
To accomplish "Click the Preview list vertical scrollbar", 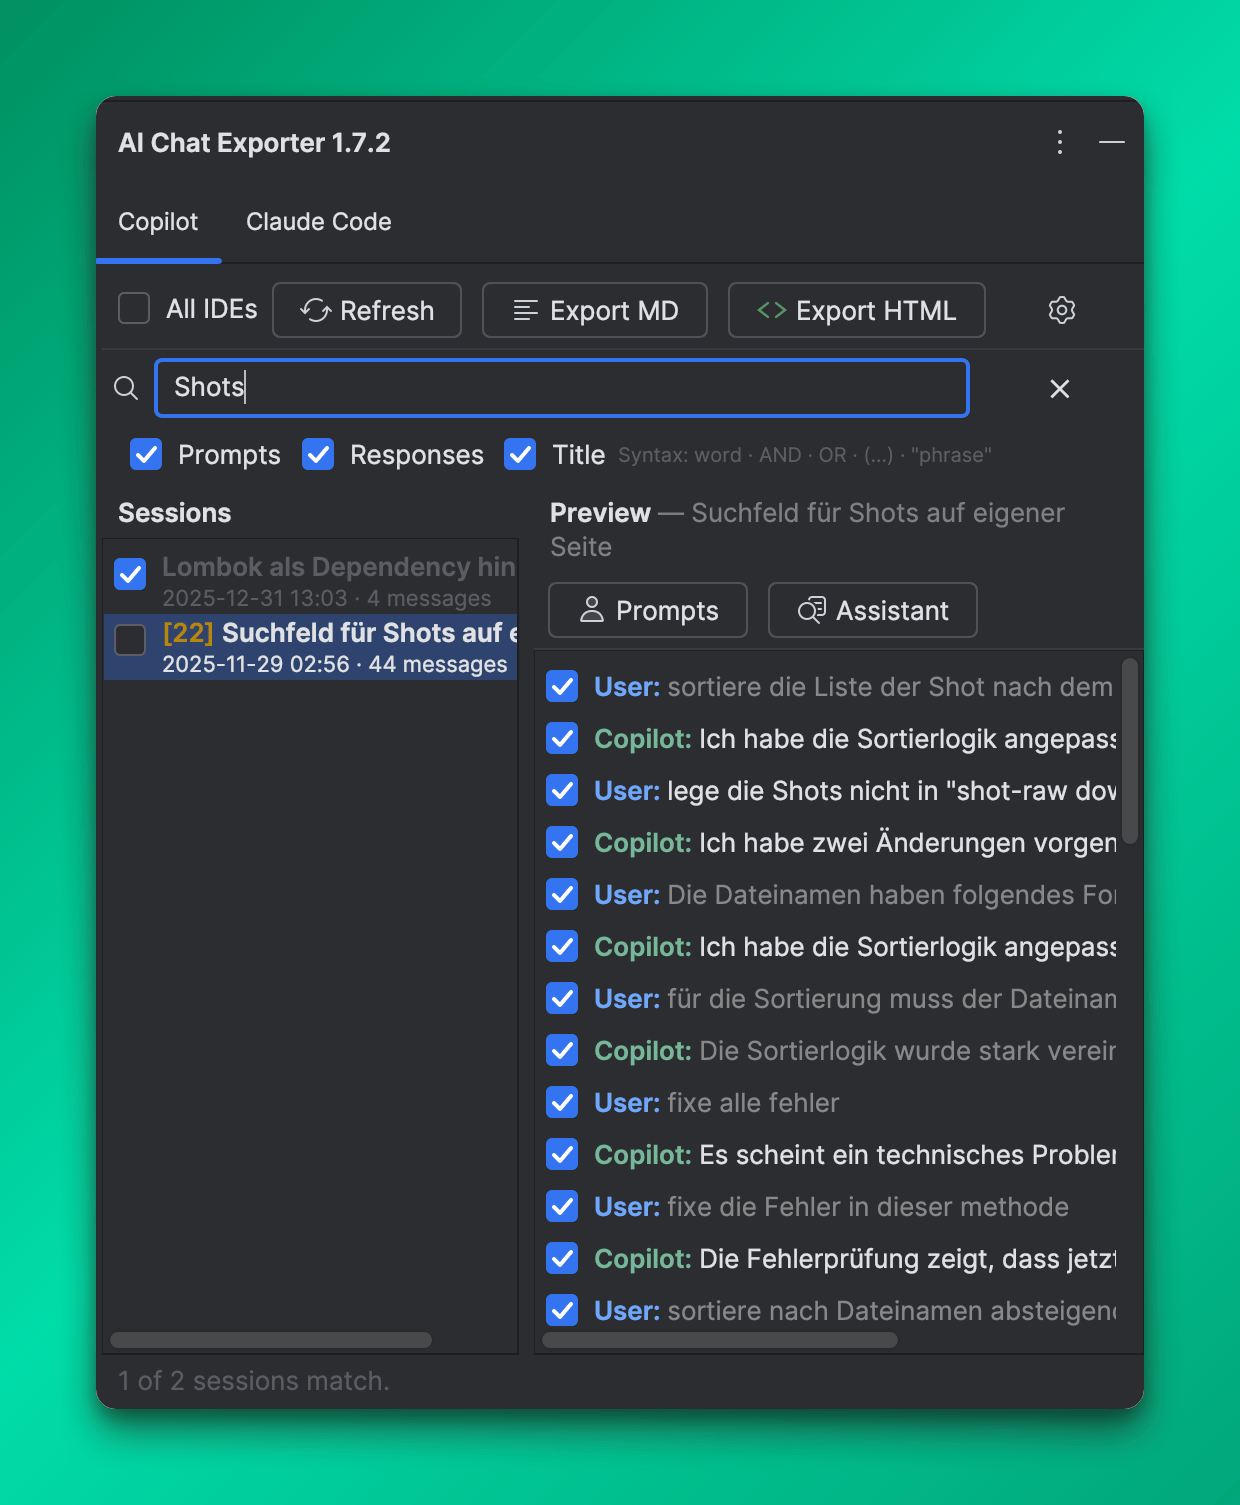I will pyautogui.click(x=1130, y=750).
